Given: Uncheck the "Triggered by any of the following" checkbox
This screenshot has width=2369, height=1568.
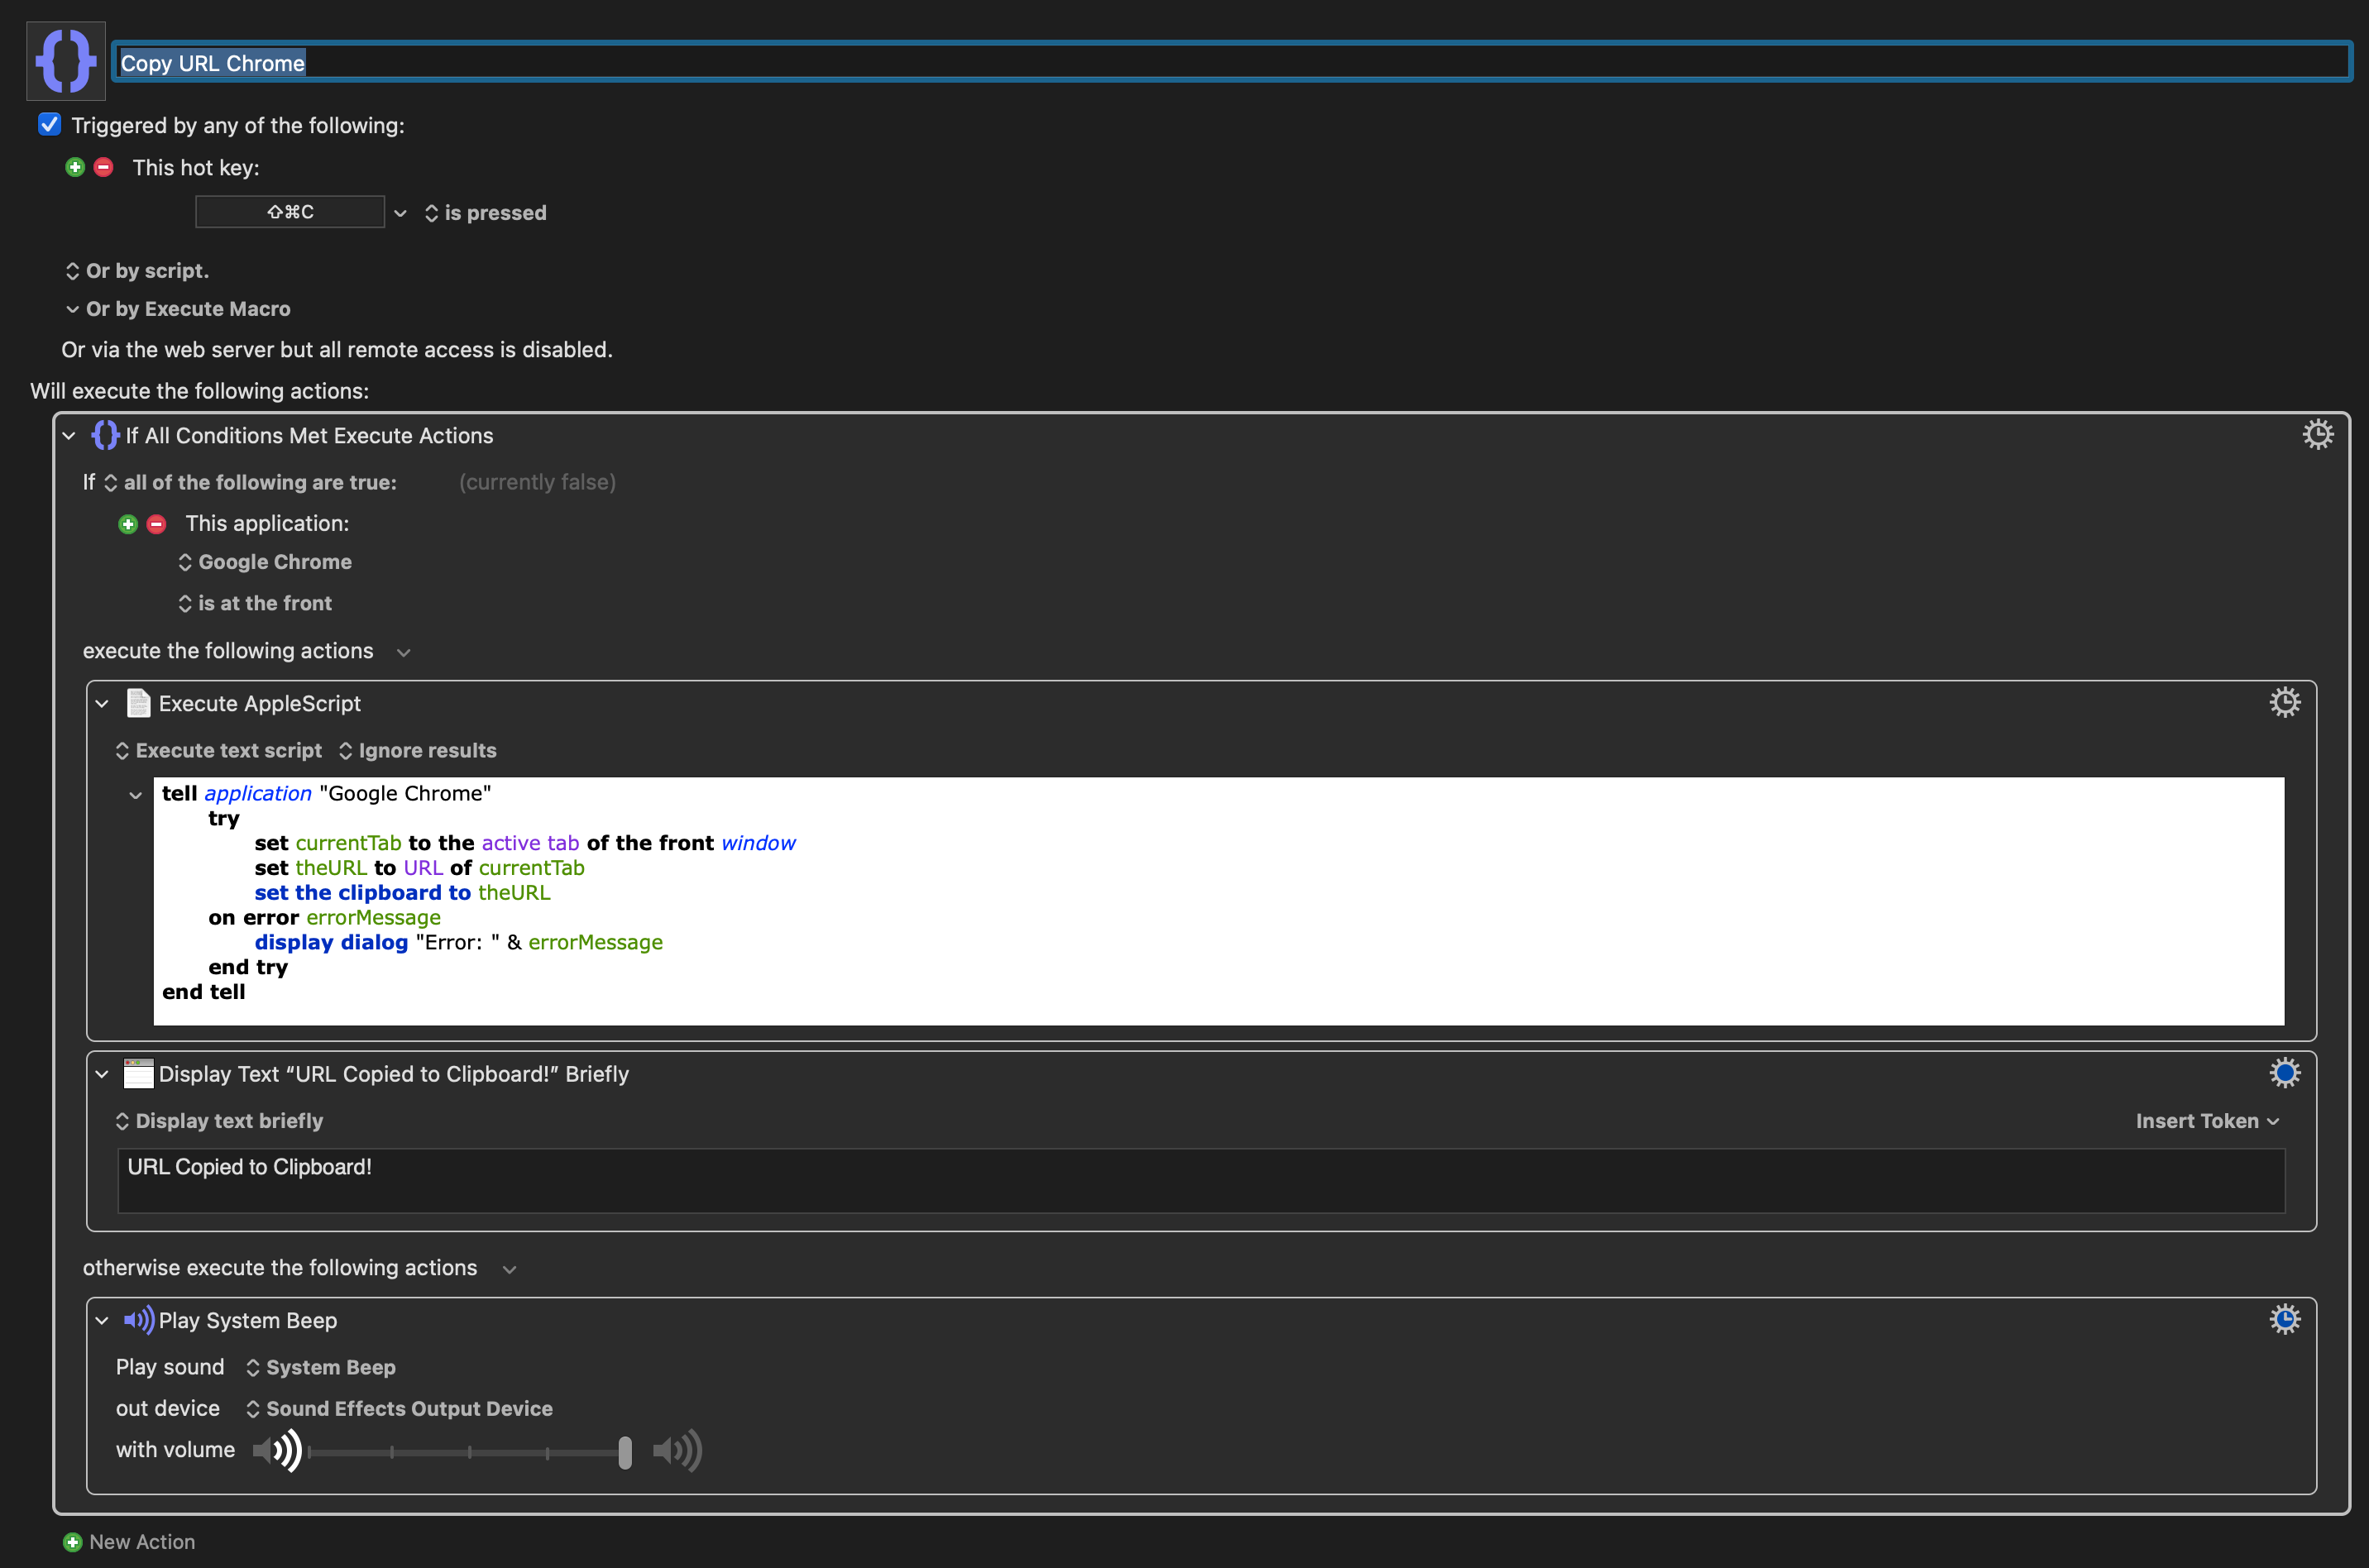Looking at the screenshot, I should [49, 124].
